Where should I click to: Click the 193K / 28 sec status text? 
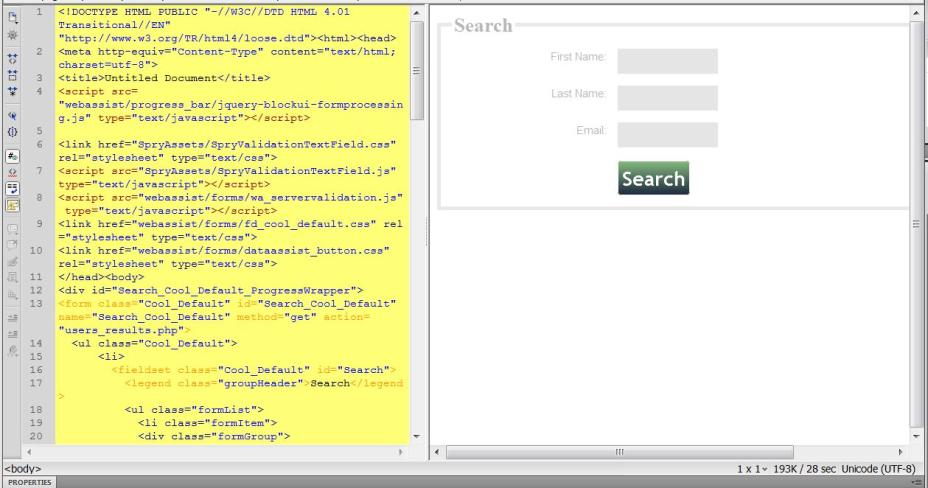click(x=804, y=469)
